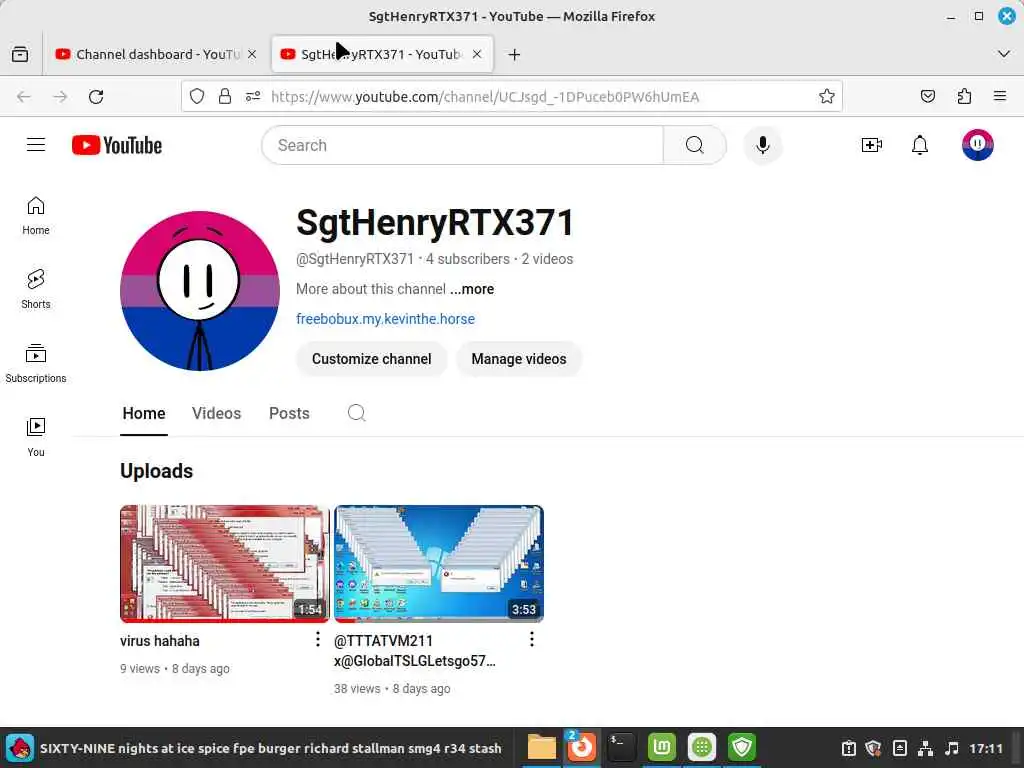Open the Linux Mint taskbar icon

click(x=662, y=747)
